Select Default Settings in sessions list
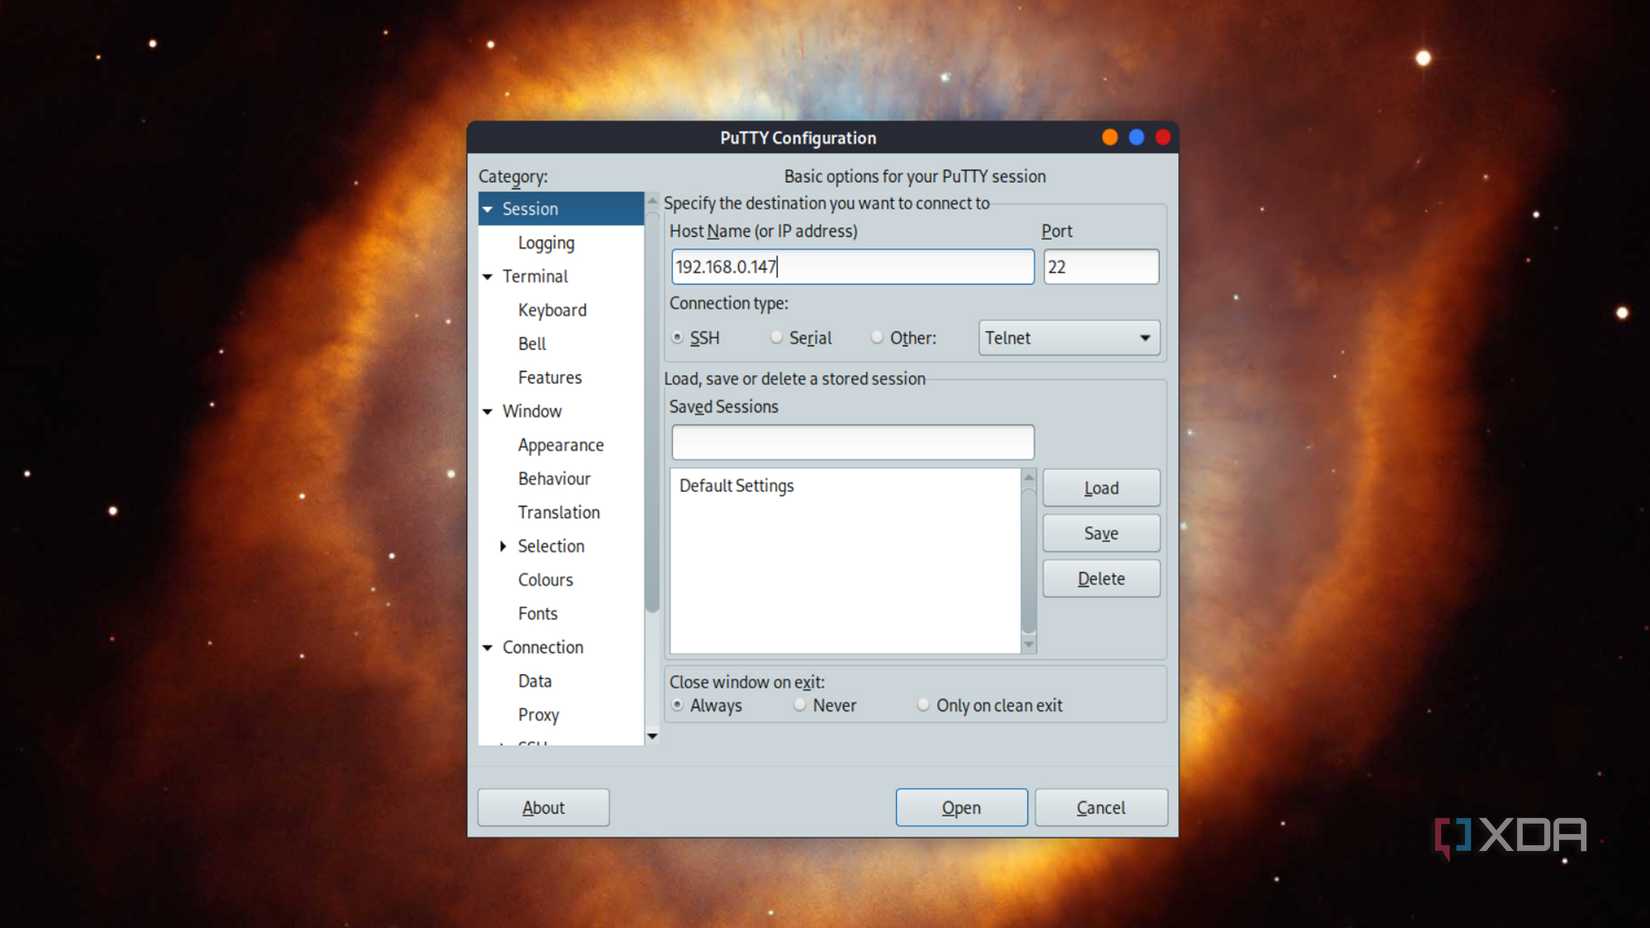The width and height of the screenshot is (1650, 928). (x=737, y=486)
